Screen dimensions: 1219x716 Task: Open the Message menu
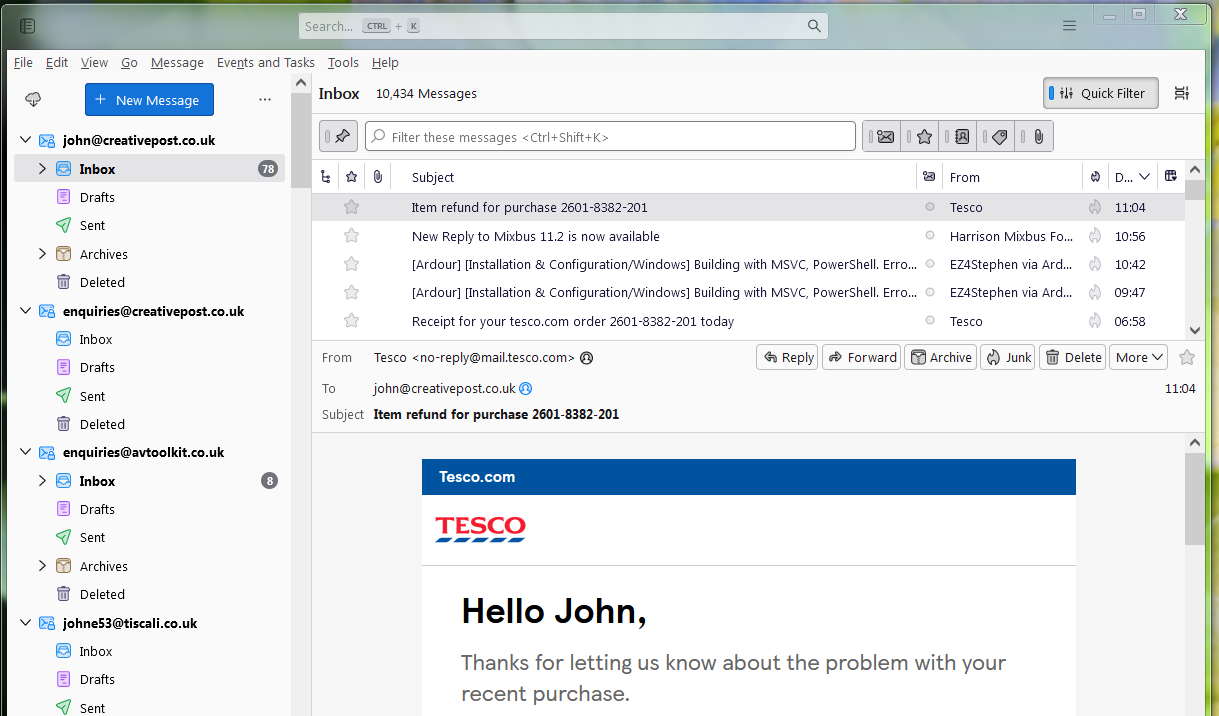177,62
